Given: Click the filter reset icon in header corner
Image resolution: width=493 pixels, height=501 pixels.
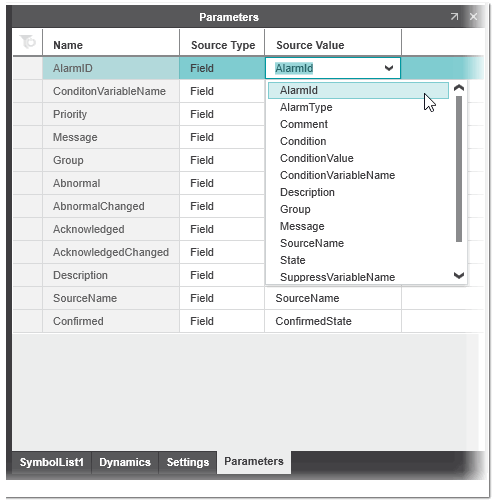Looking at the screenshot, I should (27, 42).
